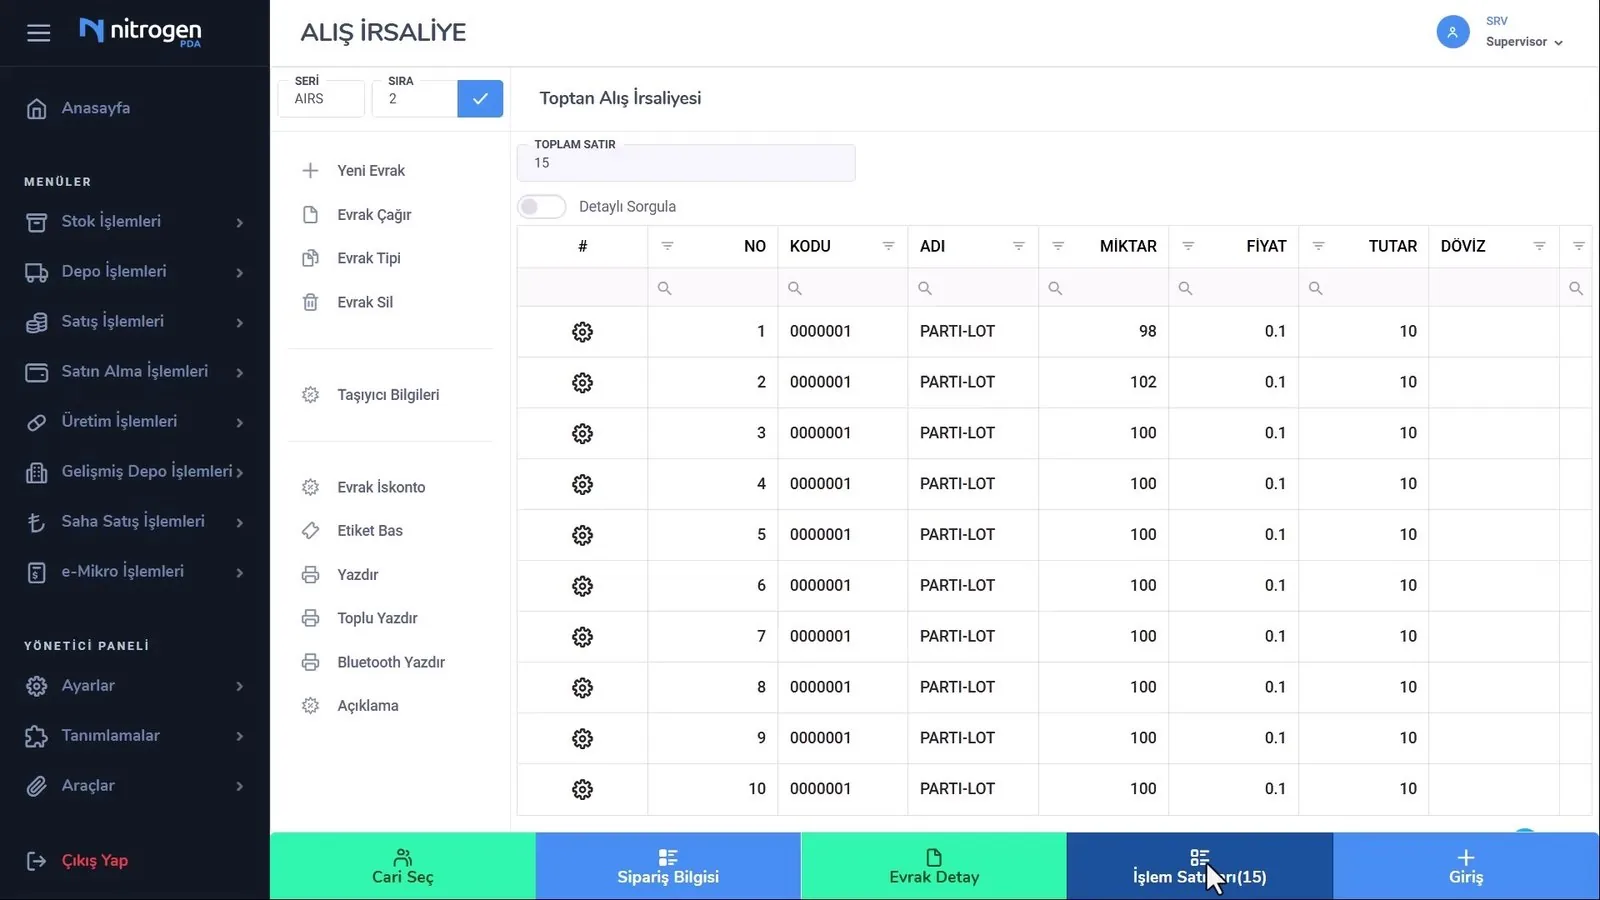Screen dimensions: 1600x900
Task: Click the plus icon for Yeni Evrak
Action: click(310, 171)
